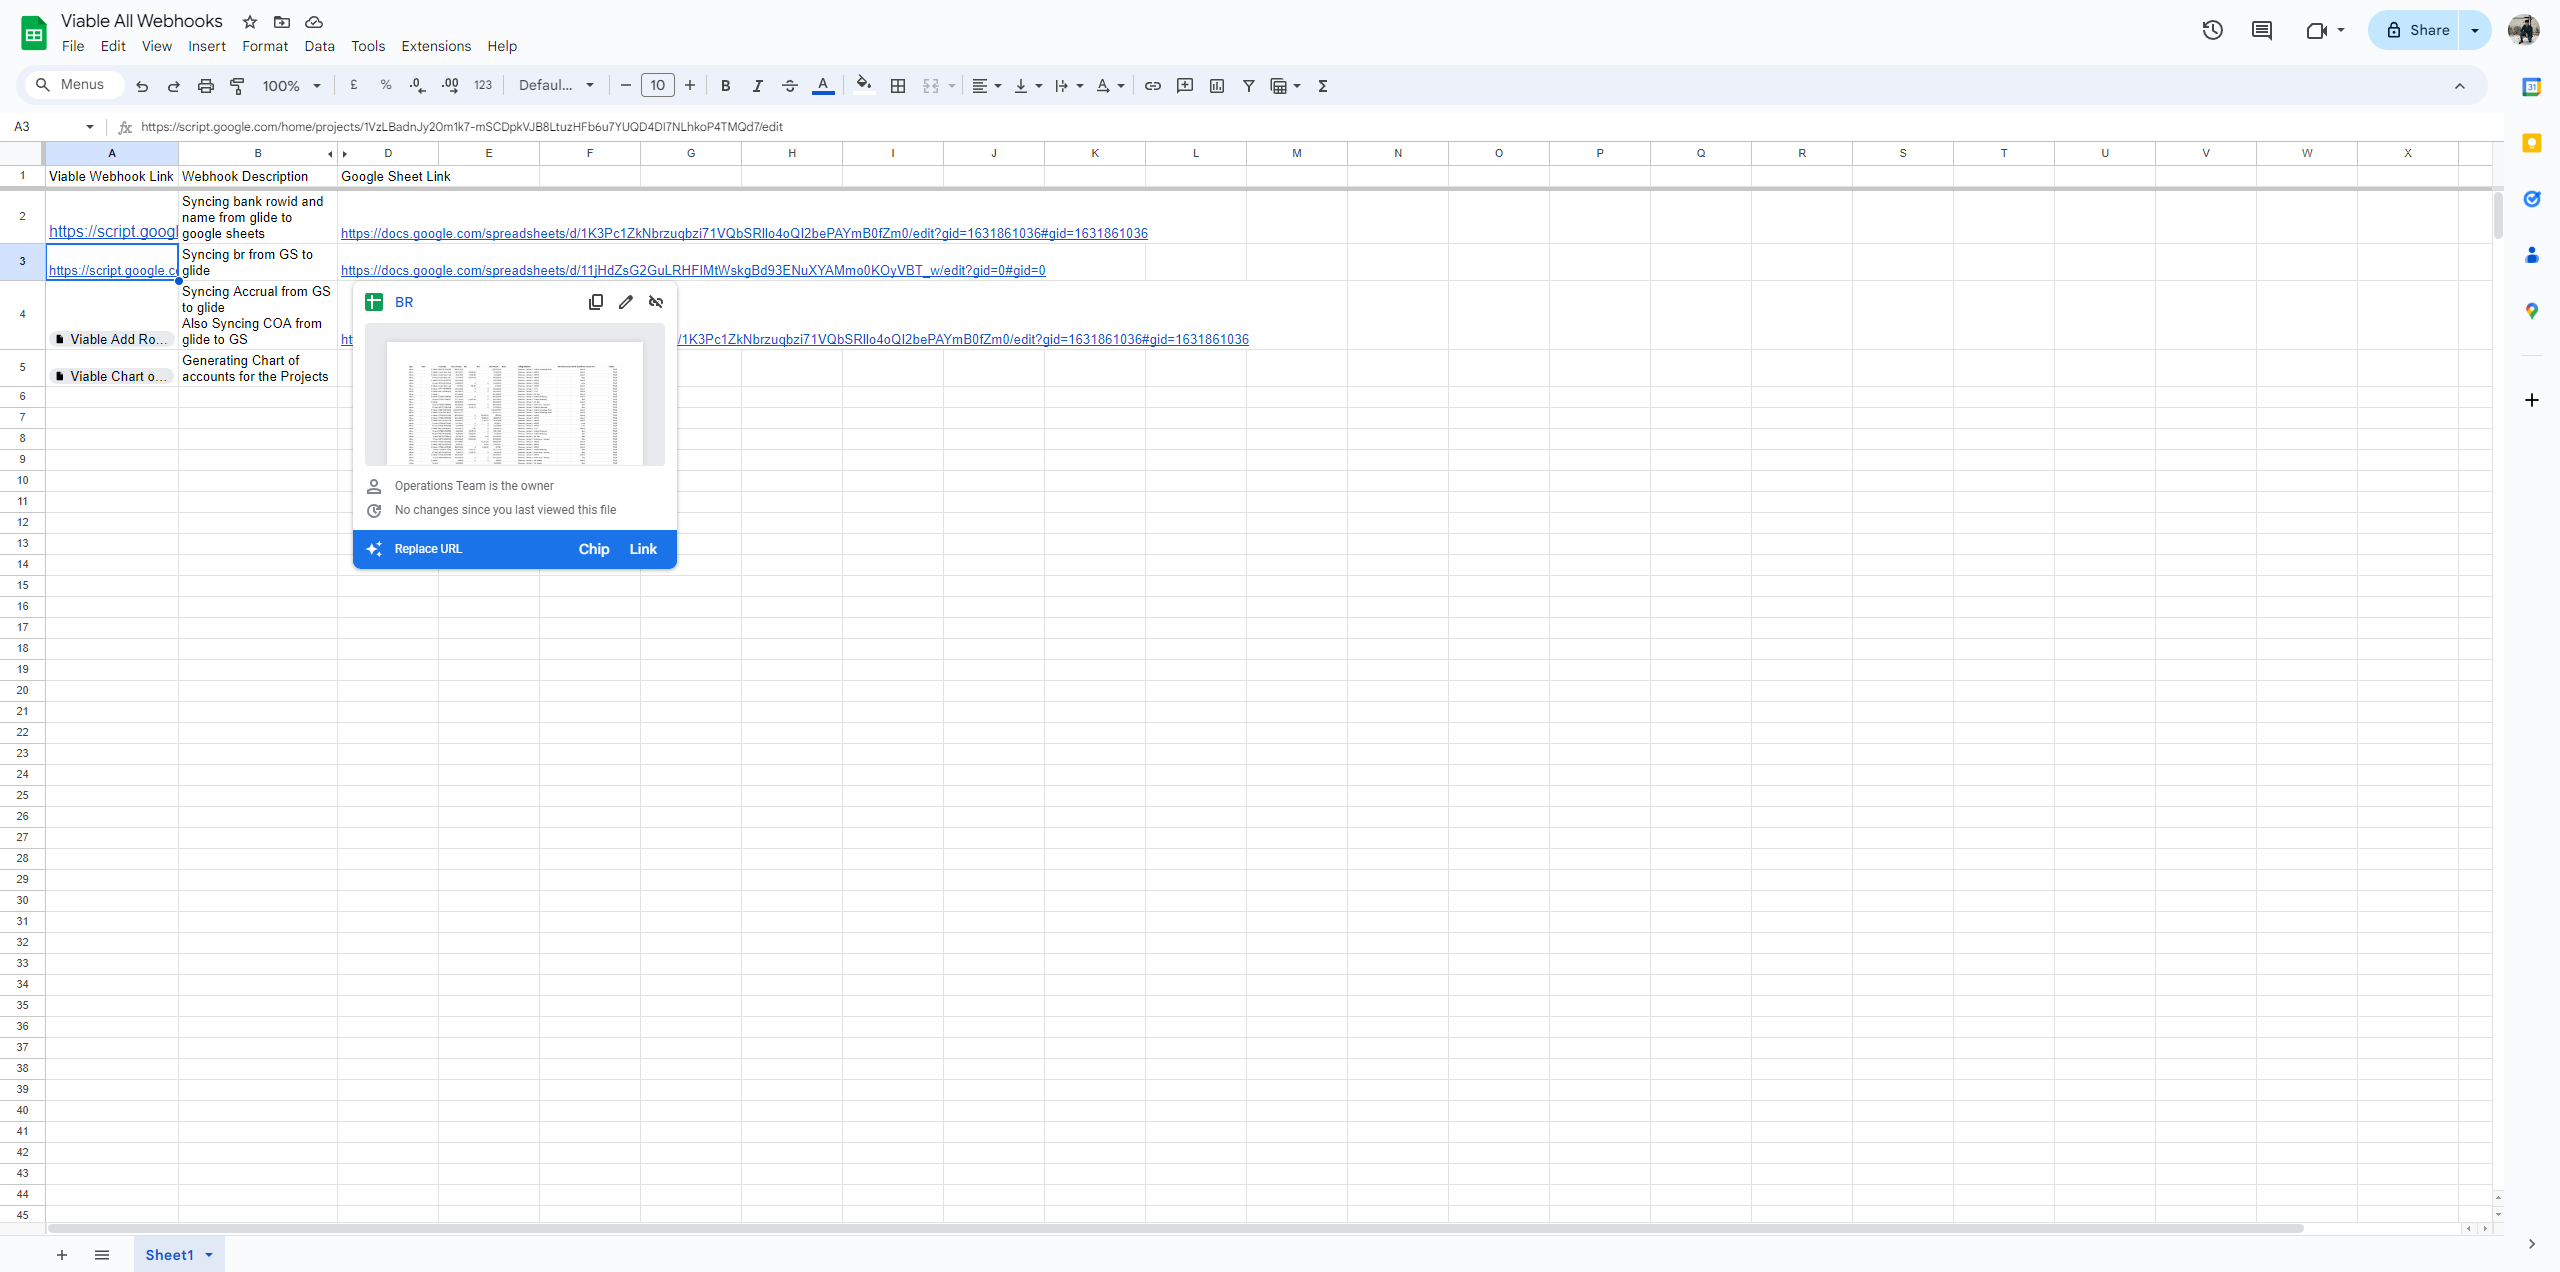This screenshot has height=1272, width=2560.
Task: Click the font size input field
Action: [658, 86]
